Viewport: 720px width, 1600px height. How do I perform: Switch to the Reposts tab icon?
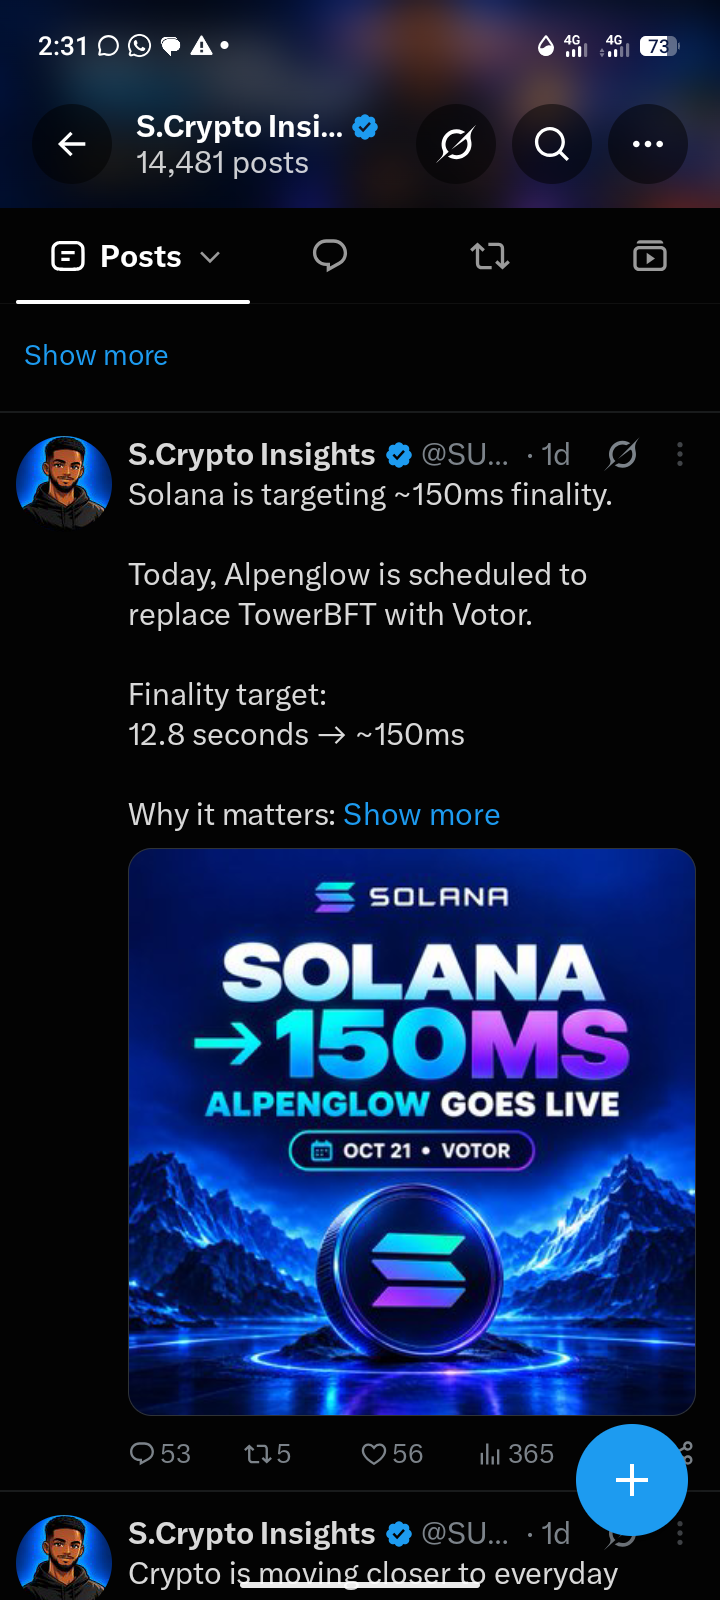pyautogui.click(x=490, y=256)
